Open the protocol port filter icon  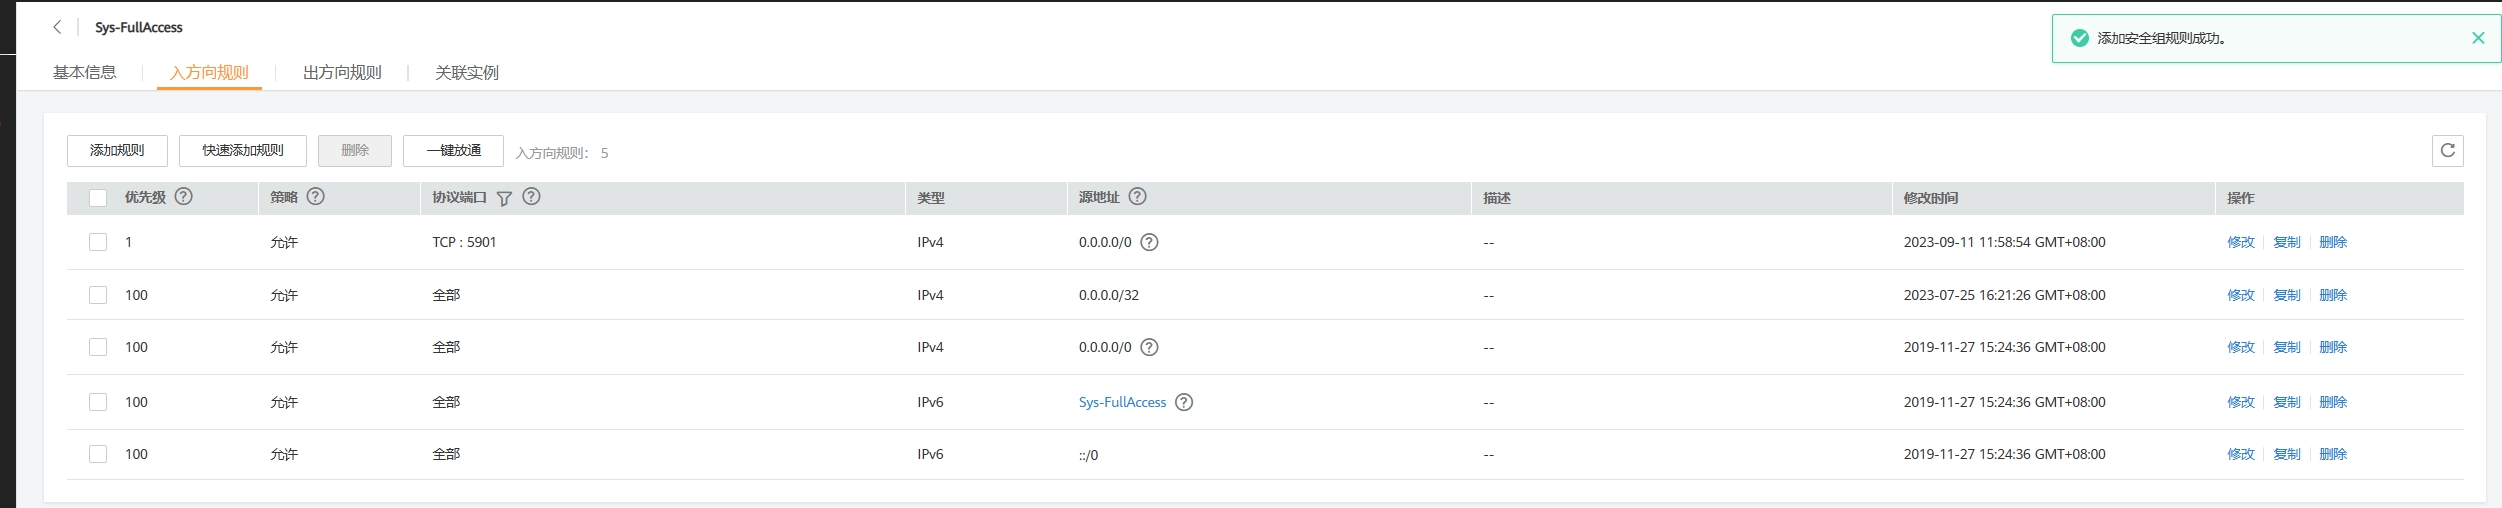[x=504, y=198]
